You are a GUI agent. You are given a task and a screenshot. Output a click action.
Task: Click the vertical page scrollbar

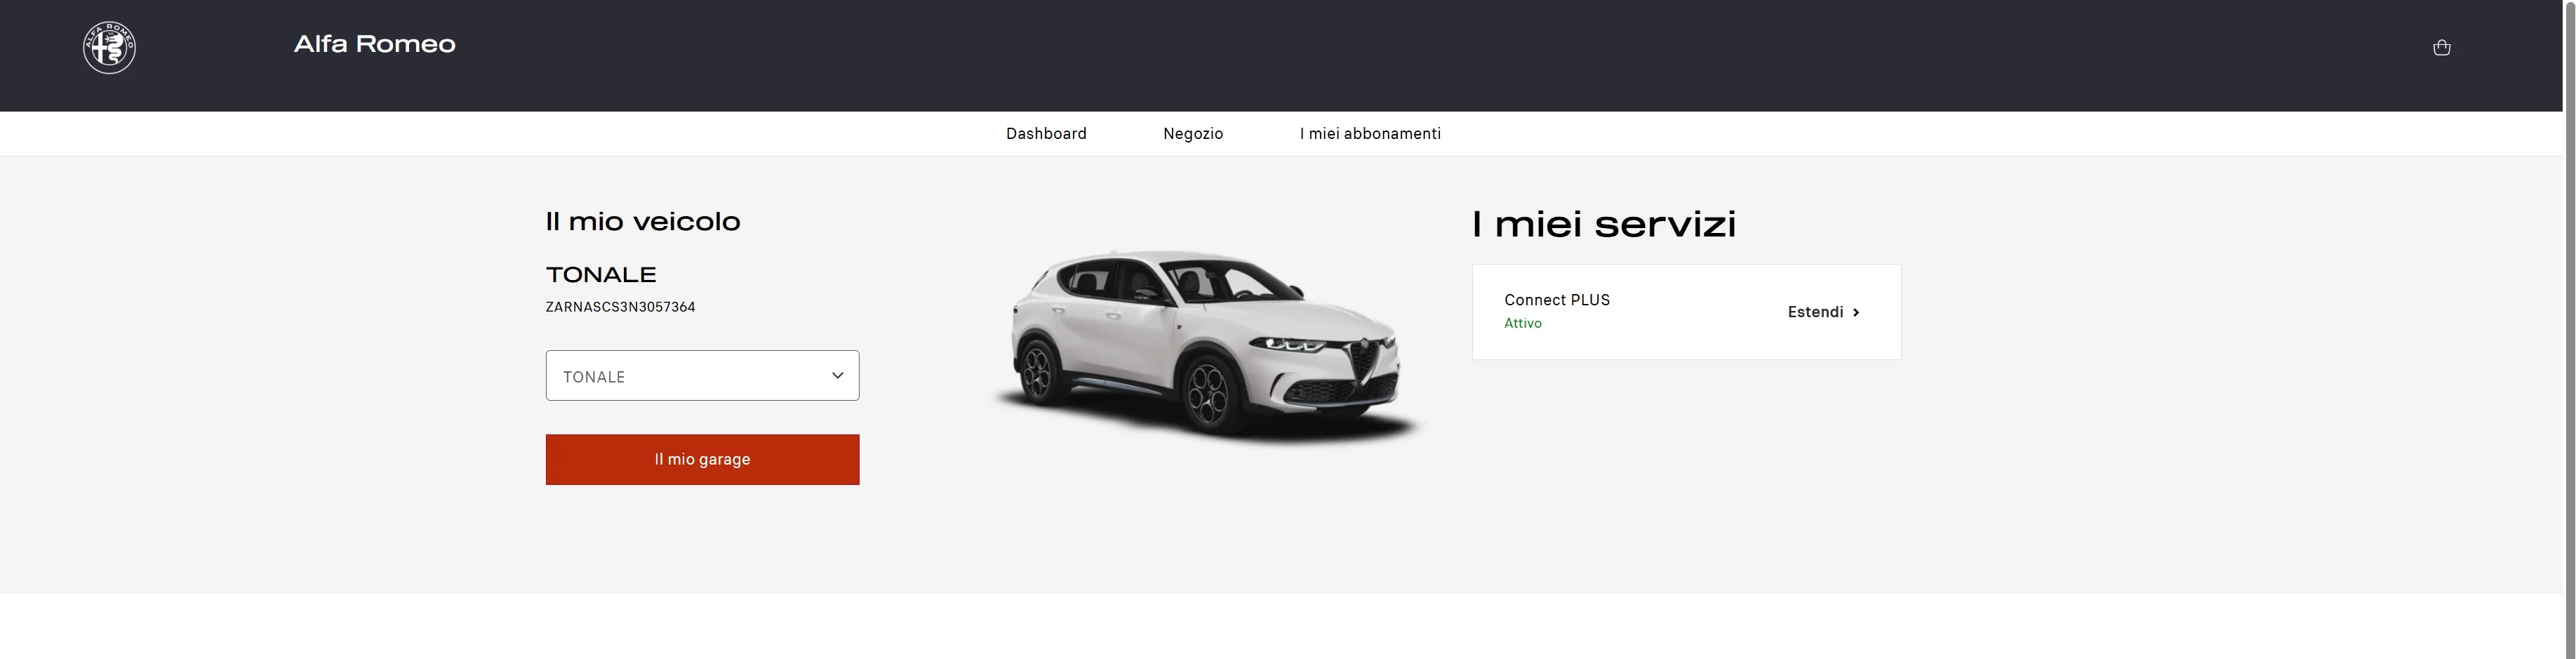pyautogui.click(x=2569, y=330)
